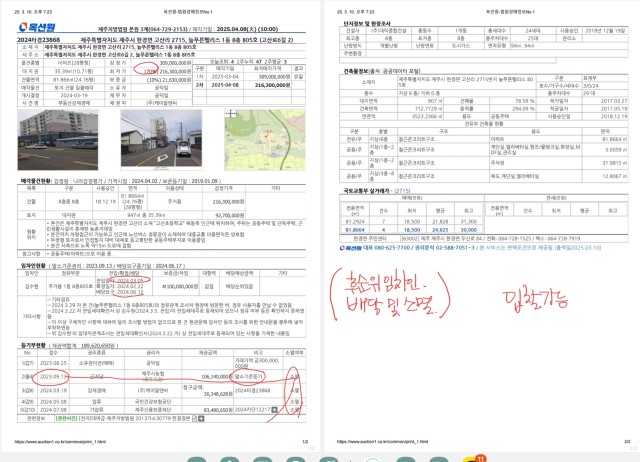This screenshot has height=462, width=640.
Task: Click the small 옥션원 logo in page two footer
Action: tap(350, 248)
